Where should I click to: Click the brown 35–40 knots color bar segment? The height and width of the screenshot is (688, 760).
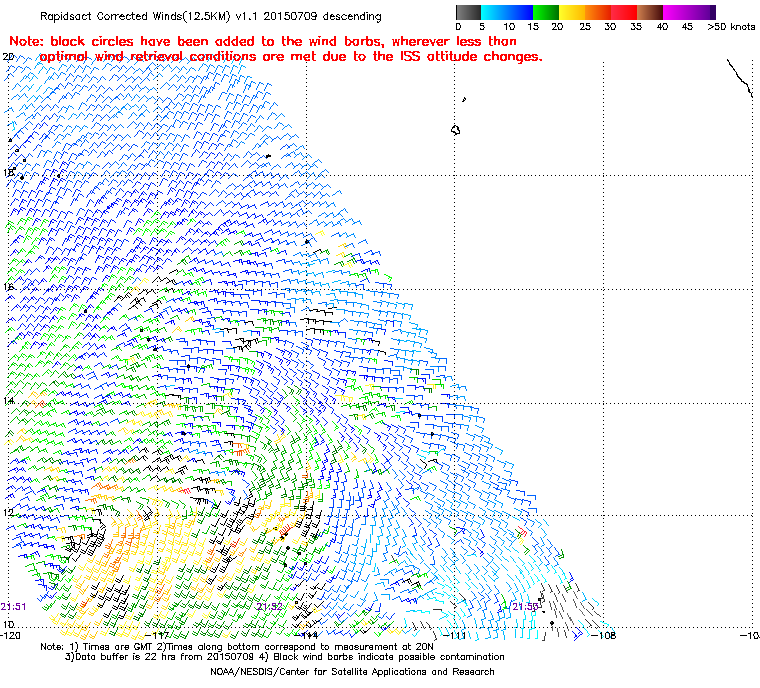coord(650,12)
